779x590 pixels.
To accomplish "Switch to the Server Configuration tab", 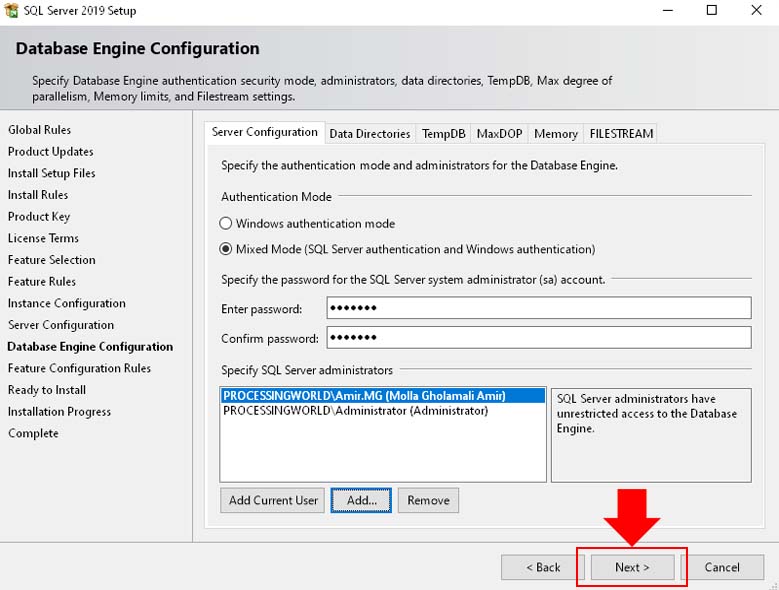I will (x=265, y=132).
